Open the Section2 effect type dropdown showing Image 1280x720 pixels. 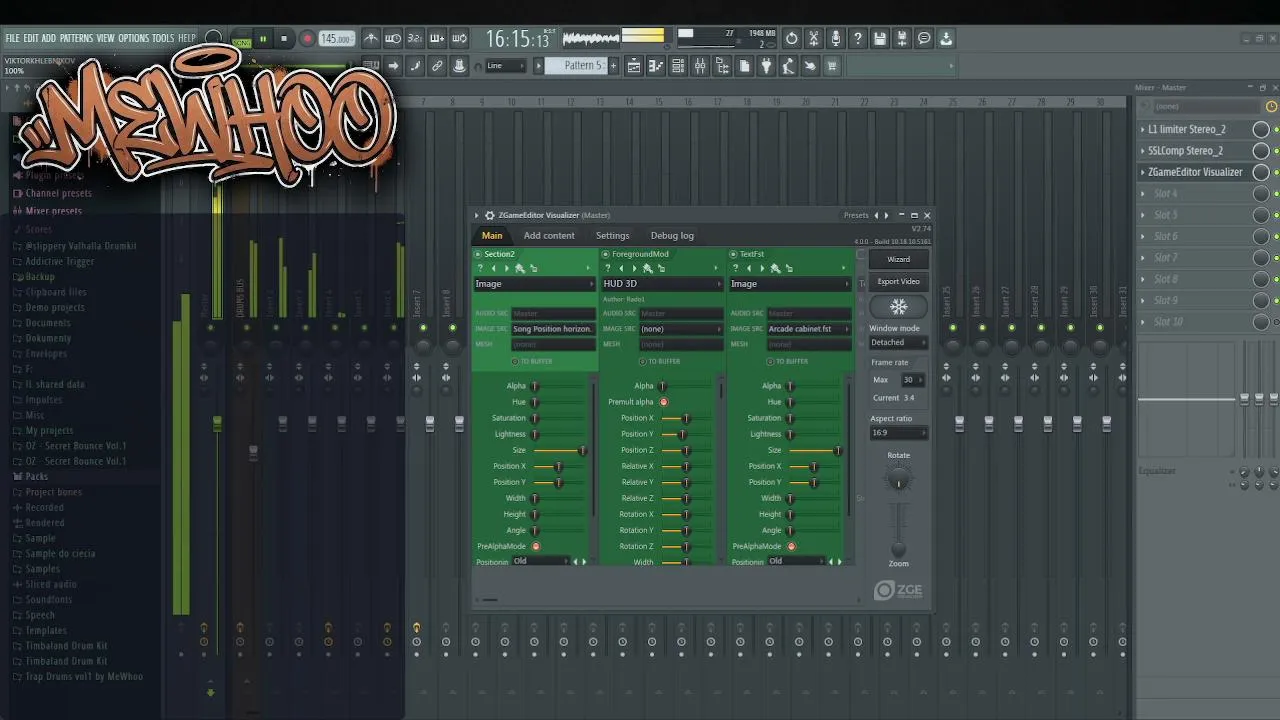tap(534, 284)
